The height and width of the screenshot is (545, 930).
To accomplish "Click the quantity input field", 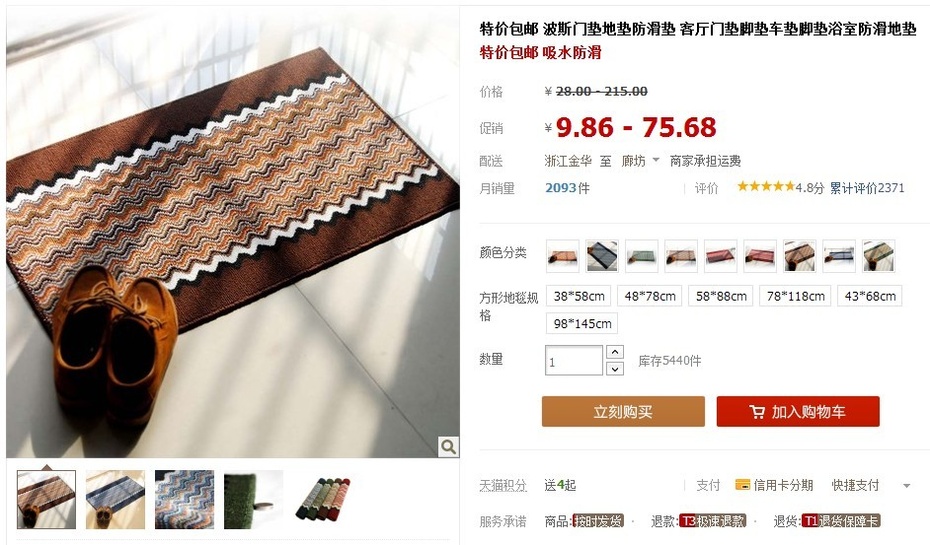I will pos(574,361).
